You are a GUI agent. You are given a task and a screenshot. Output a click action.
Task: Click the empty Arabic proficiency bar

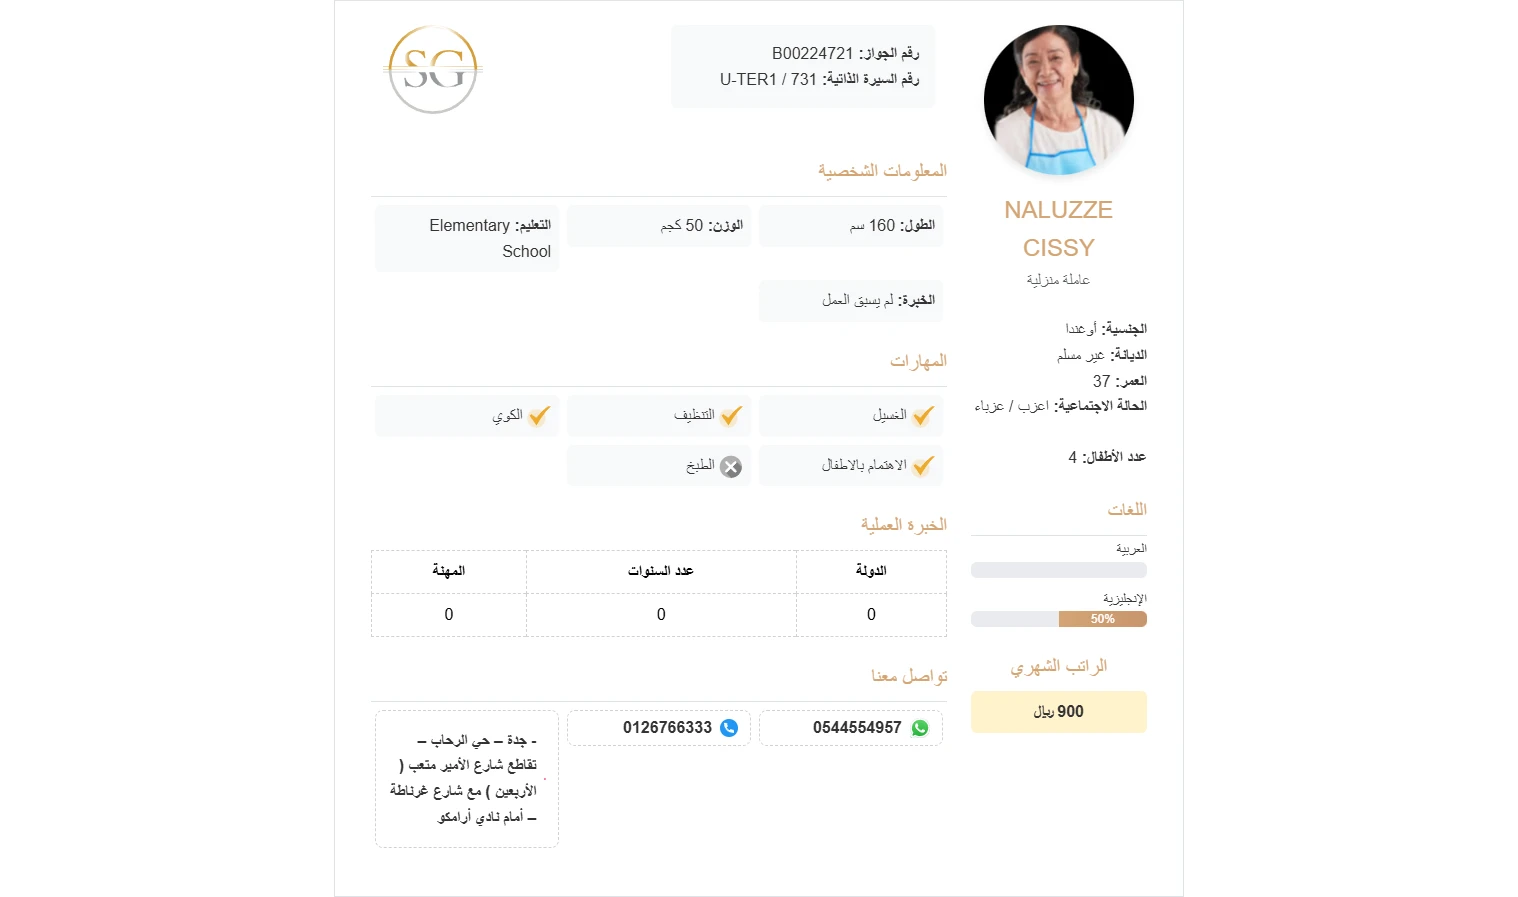[x=1058, y=570]
